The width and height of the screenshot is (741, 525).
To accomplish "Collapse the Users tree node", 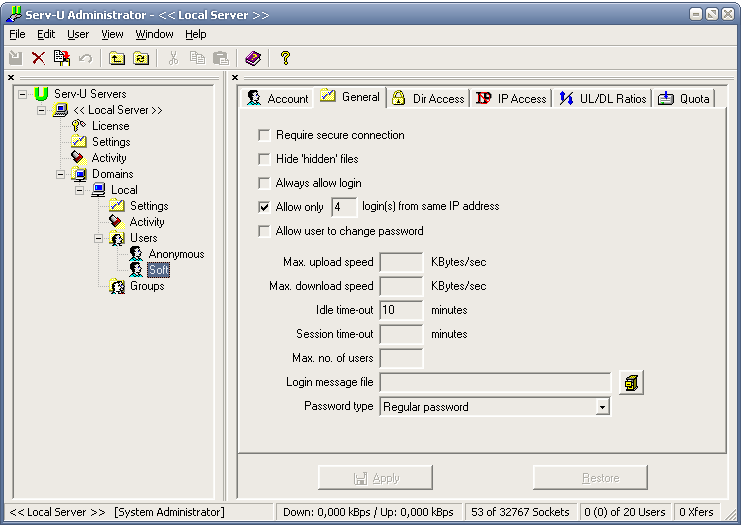I will 98,239.
